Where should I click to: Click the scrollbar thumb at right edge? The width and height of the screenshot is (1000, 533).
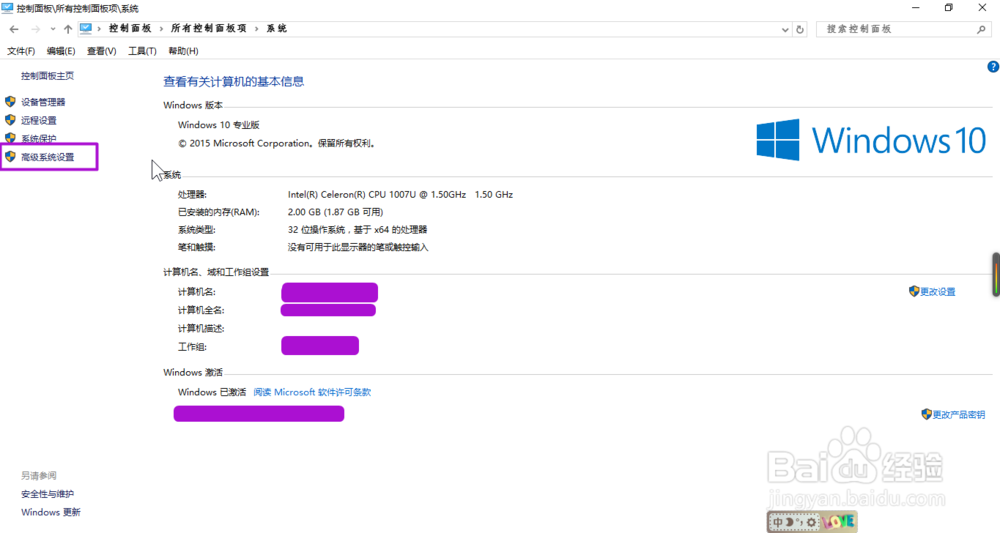pyautogui.click(x=996, y=274)
